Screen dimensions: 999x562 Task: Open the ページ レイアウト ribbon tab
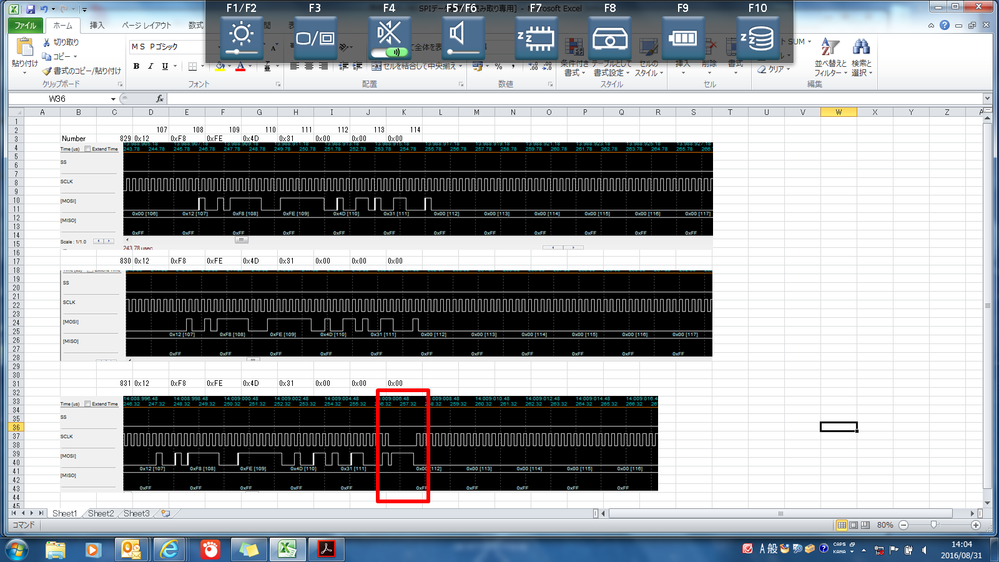(147, 25)
